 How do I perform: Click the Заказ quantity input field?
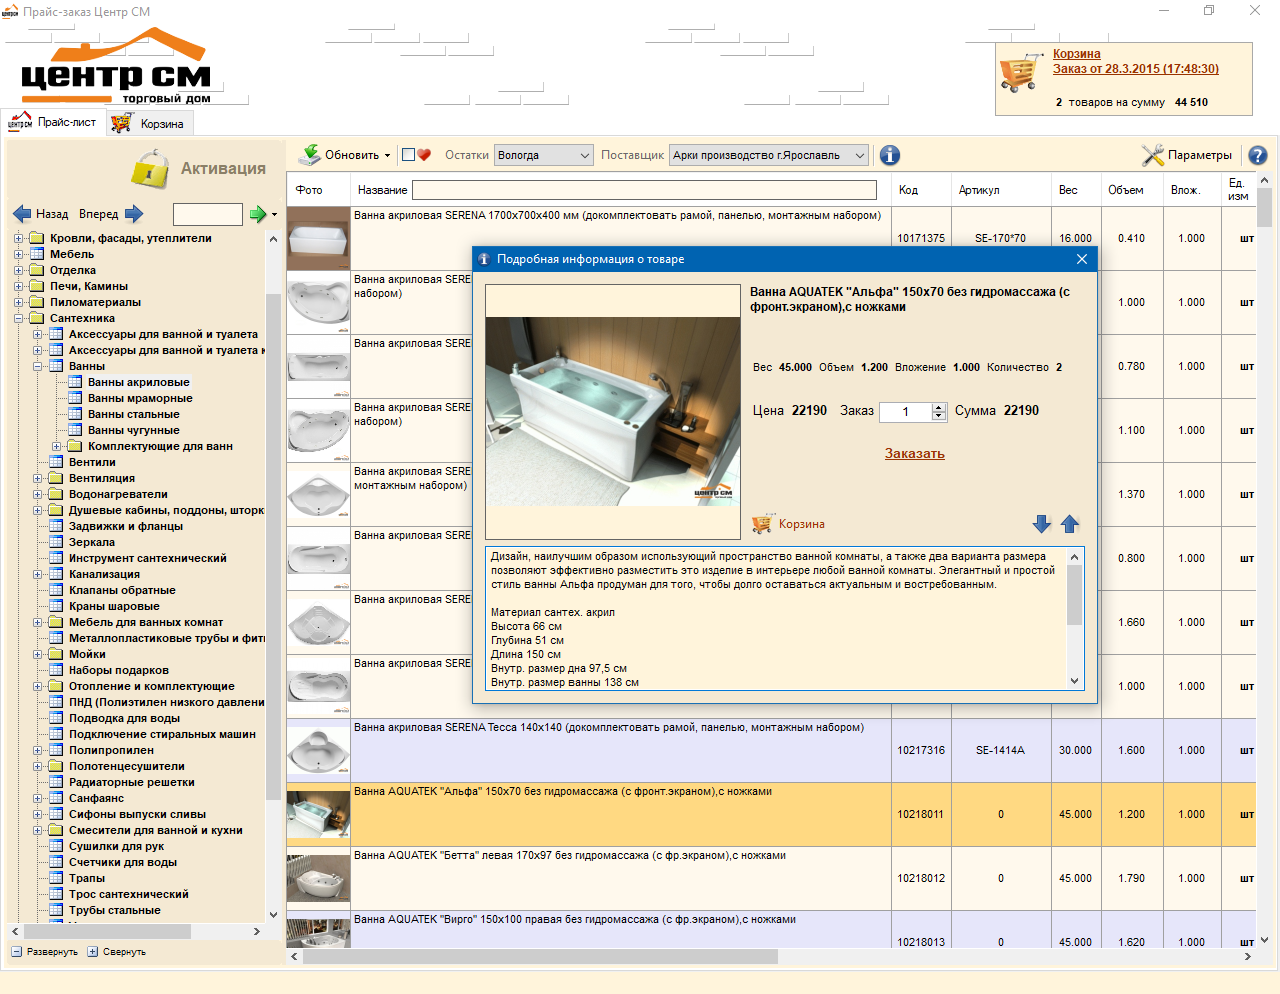pos(905,411)
